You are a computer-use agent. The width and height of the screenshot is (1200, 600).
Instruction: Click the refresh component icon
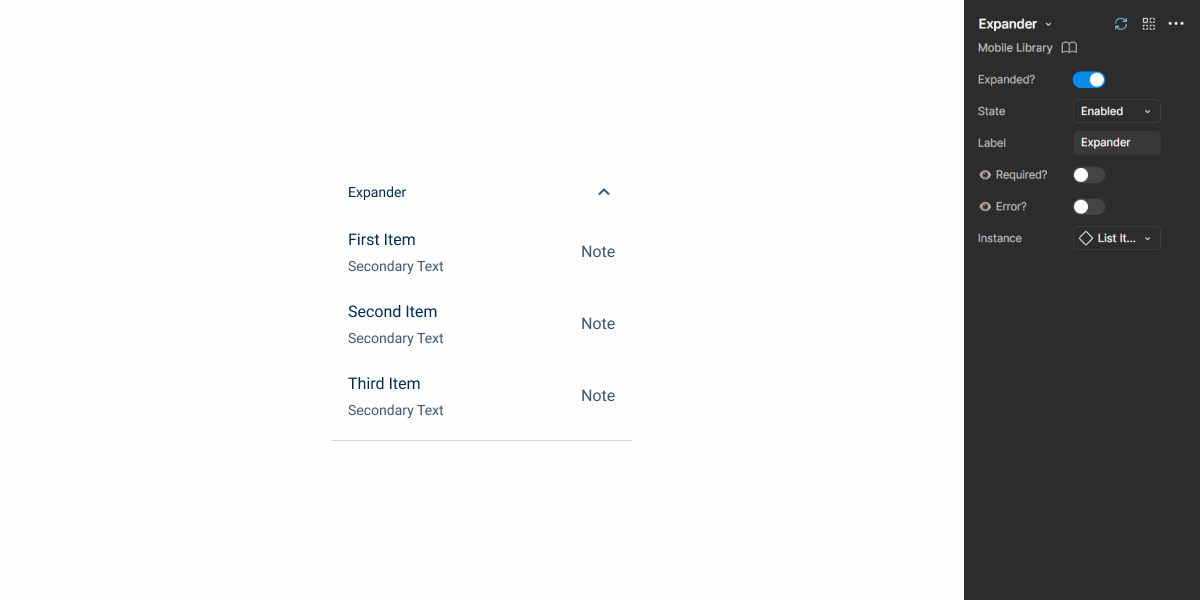(1120, 23)
